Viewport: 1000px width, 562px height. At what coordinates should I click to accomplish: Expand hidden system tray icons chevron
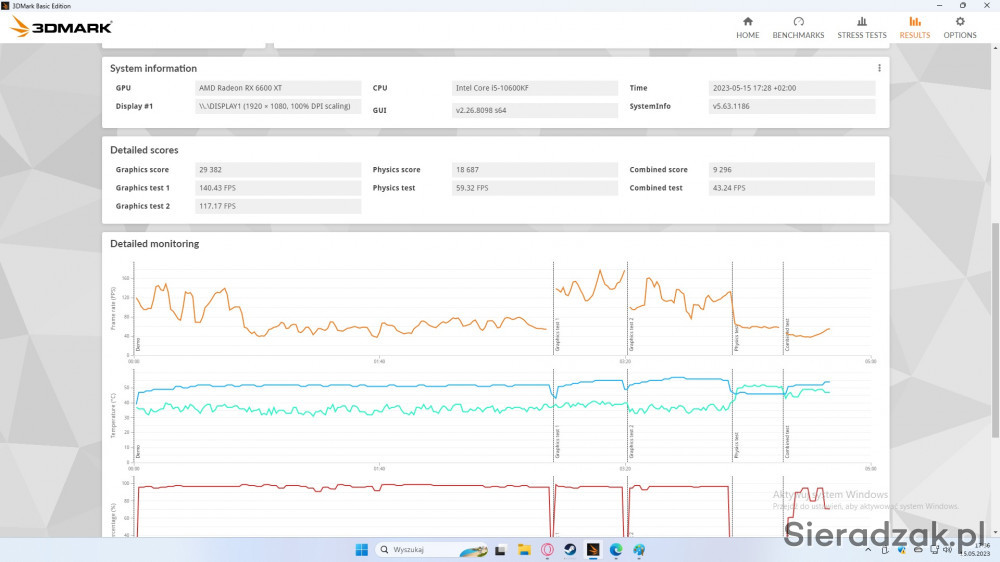[x=868, y=550]
